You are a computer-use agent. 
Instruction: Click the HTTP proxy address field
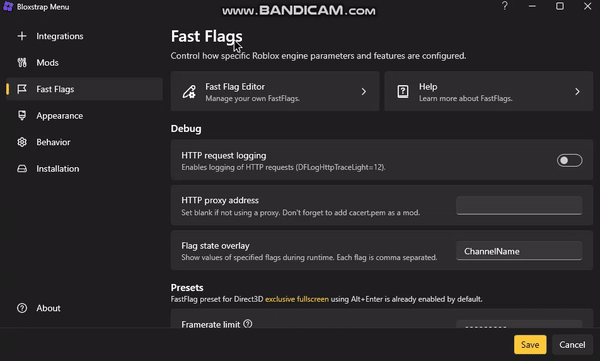click(x=519, y=206)
